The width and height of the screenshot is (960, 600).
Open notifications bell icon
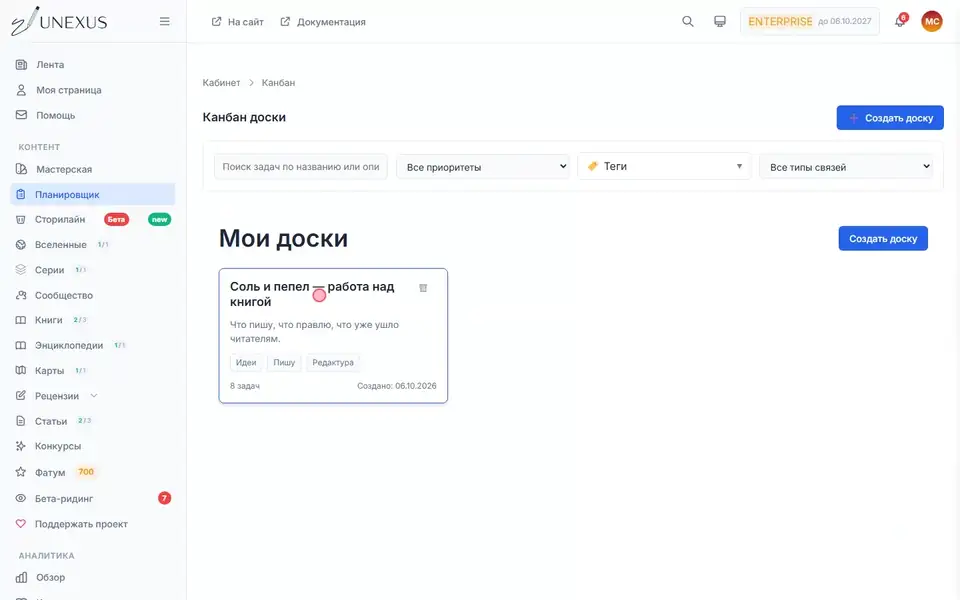tap(899, 21)
